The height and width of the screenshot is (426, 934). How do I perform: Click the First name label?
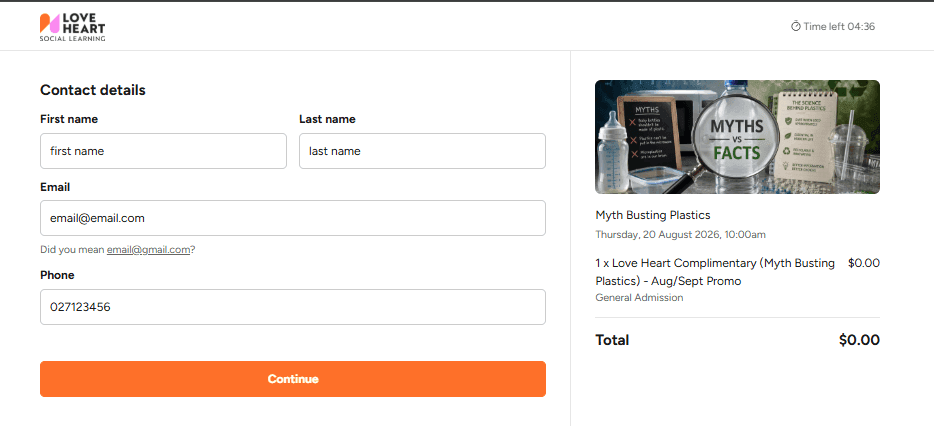coord(69,119)
